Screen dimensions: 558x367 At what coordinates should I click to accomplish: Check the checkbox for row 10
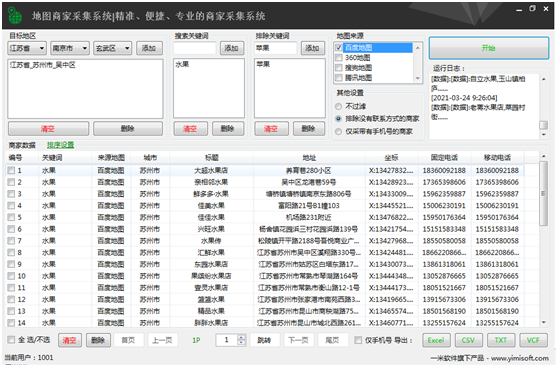[11, 276]
